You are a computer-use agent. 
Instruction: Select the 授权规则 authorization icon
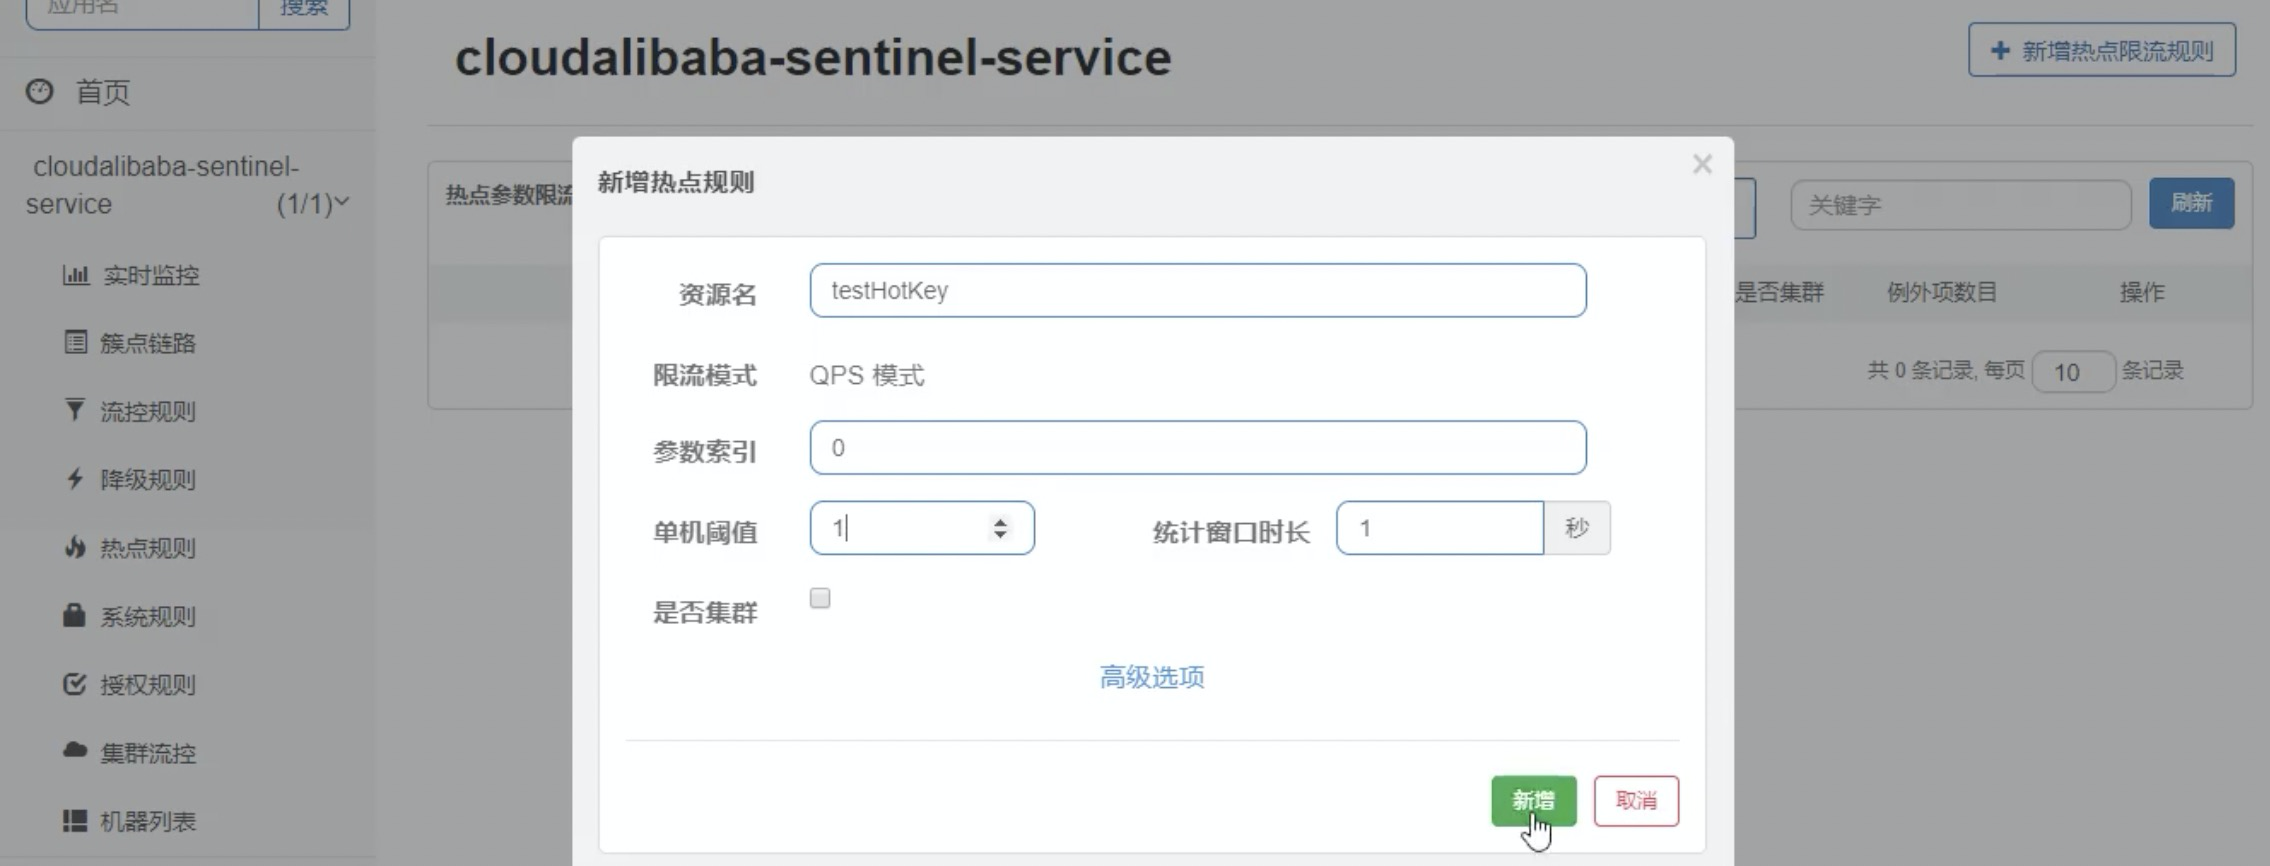(x=72, y=685)
